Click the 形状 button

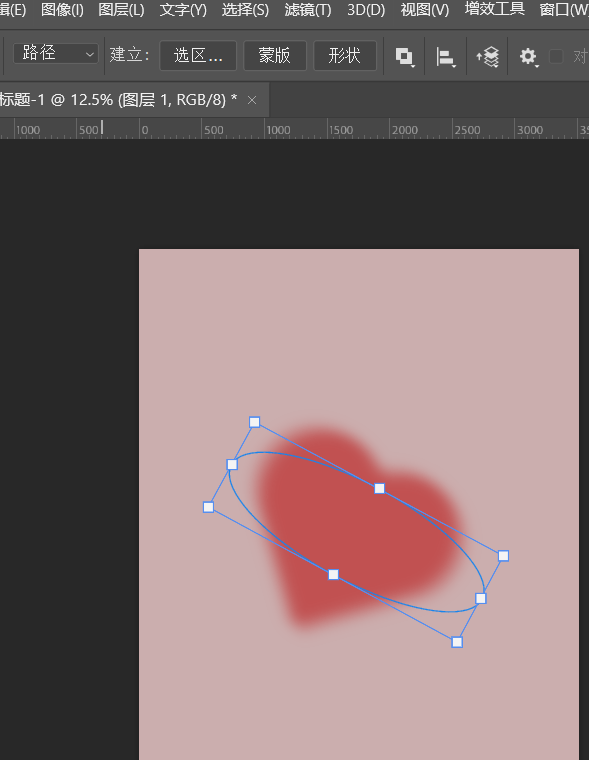coord(345,56)
